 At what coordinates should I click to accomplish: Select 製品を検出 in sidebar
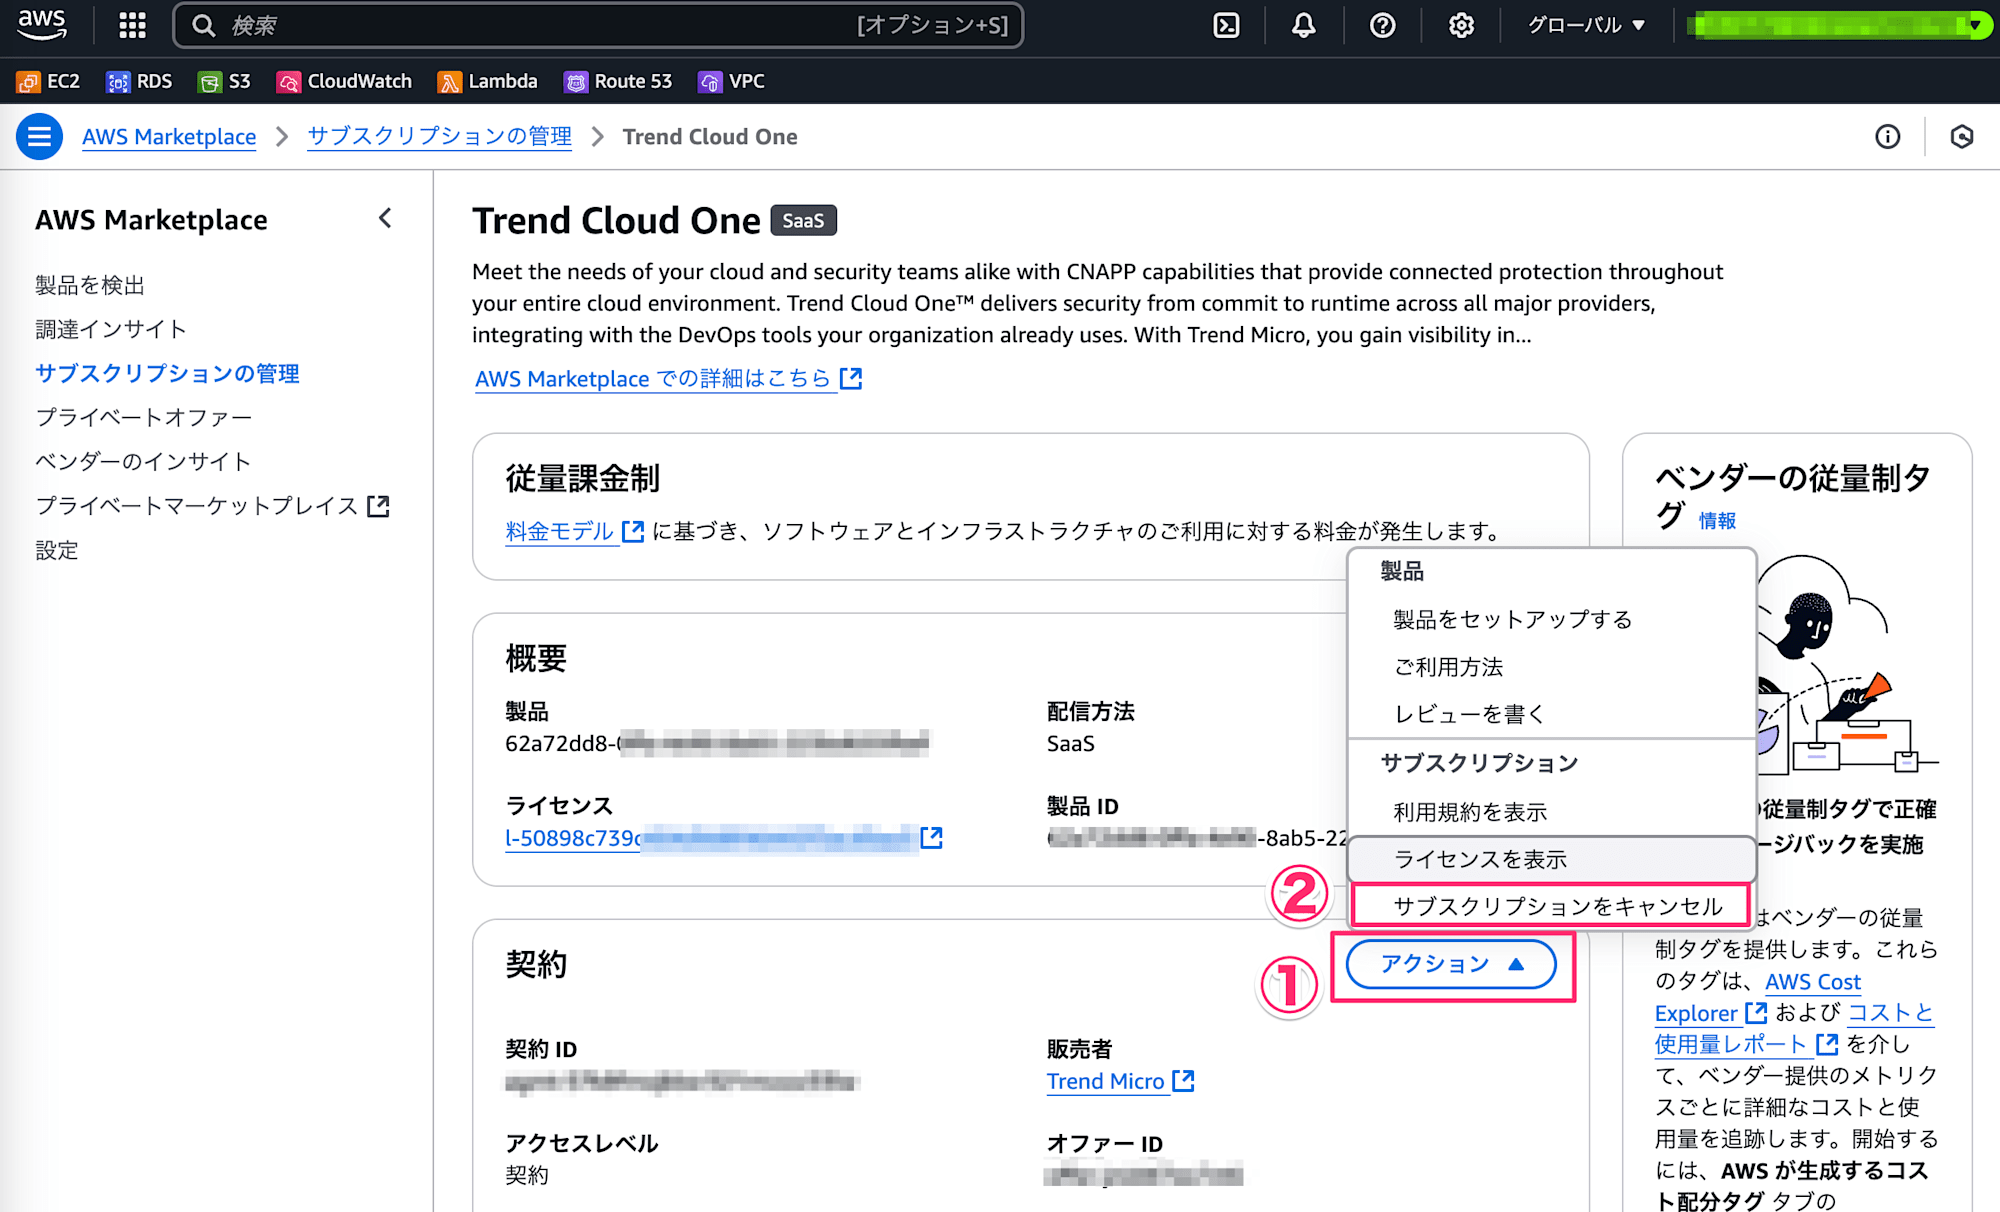(x=90, y=285)
